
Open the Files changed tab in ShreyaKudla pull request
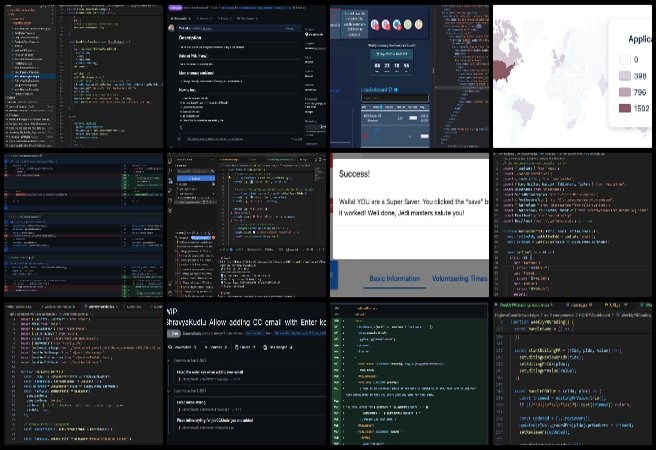click(272, 347)
